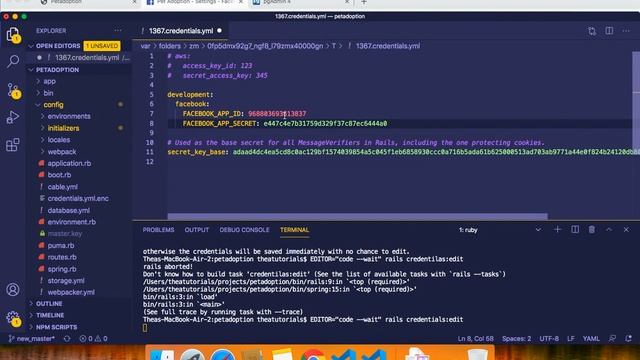Open notifications bell in status bar

[629, 338]
